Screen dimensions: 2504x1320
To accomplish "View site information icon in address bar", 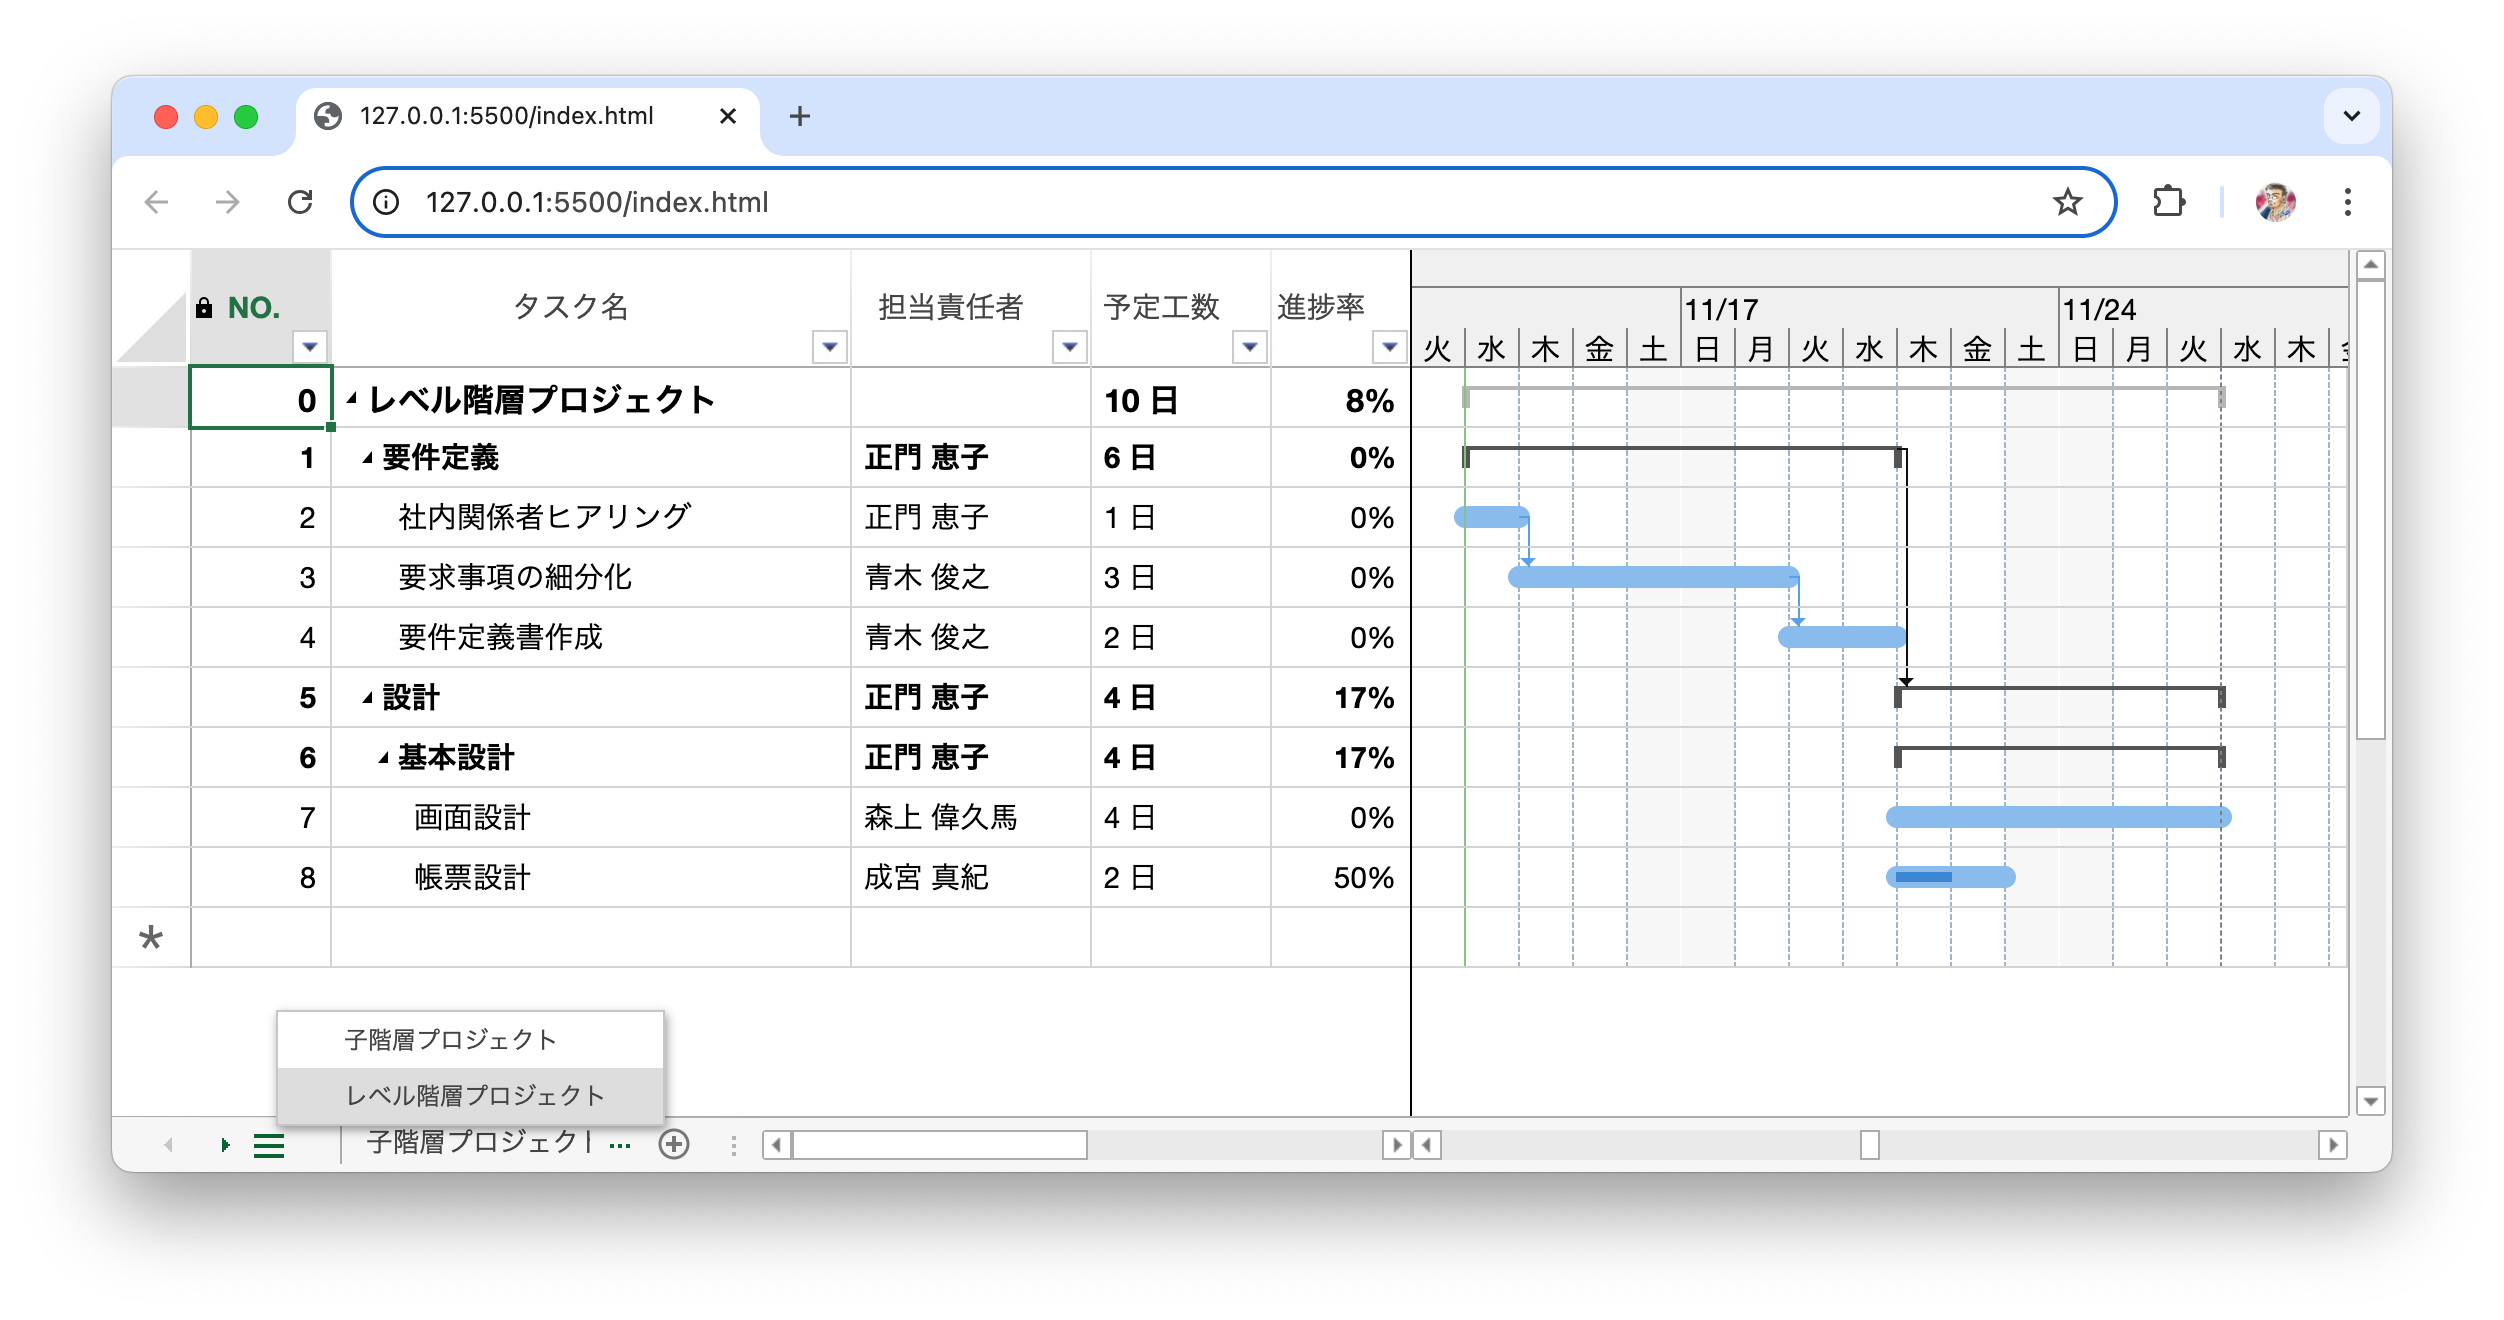I will click(x=386, y=202).
